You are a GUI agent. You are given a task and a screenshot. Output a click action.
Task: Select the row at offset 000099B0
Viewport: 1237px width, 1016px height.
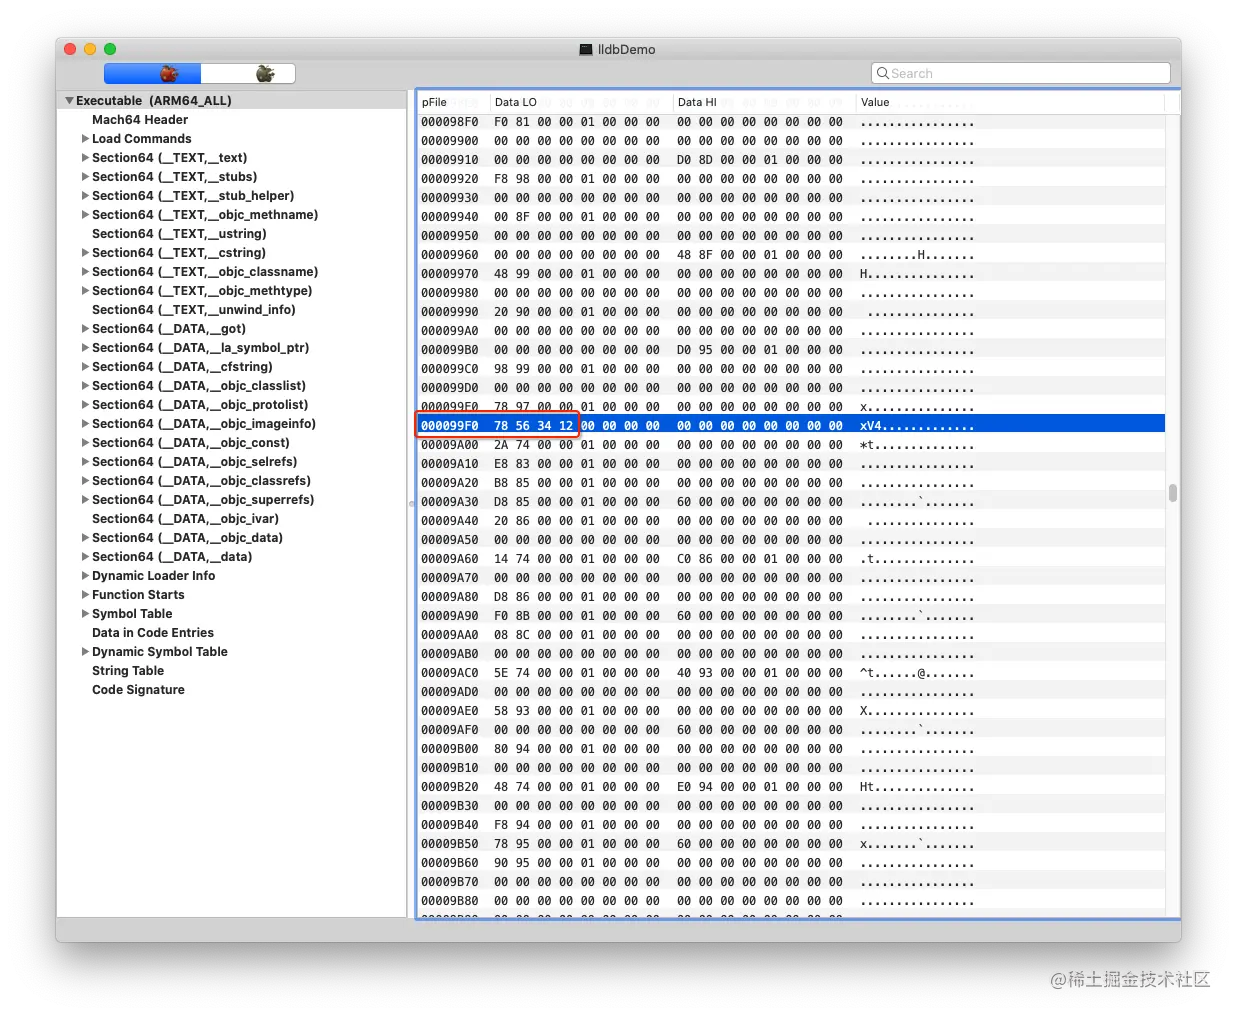tap(791, 349)
